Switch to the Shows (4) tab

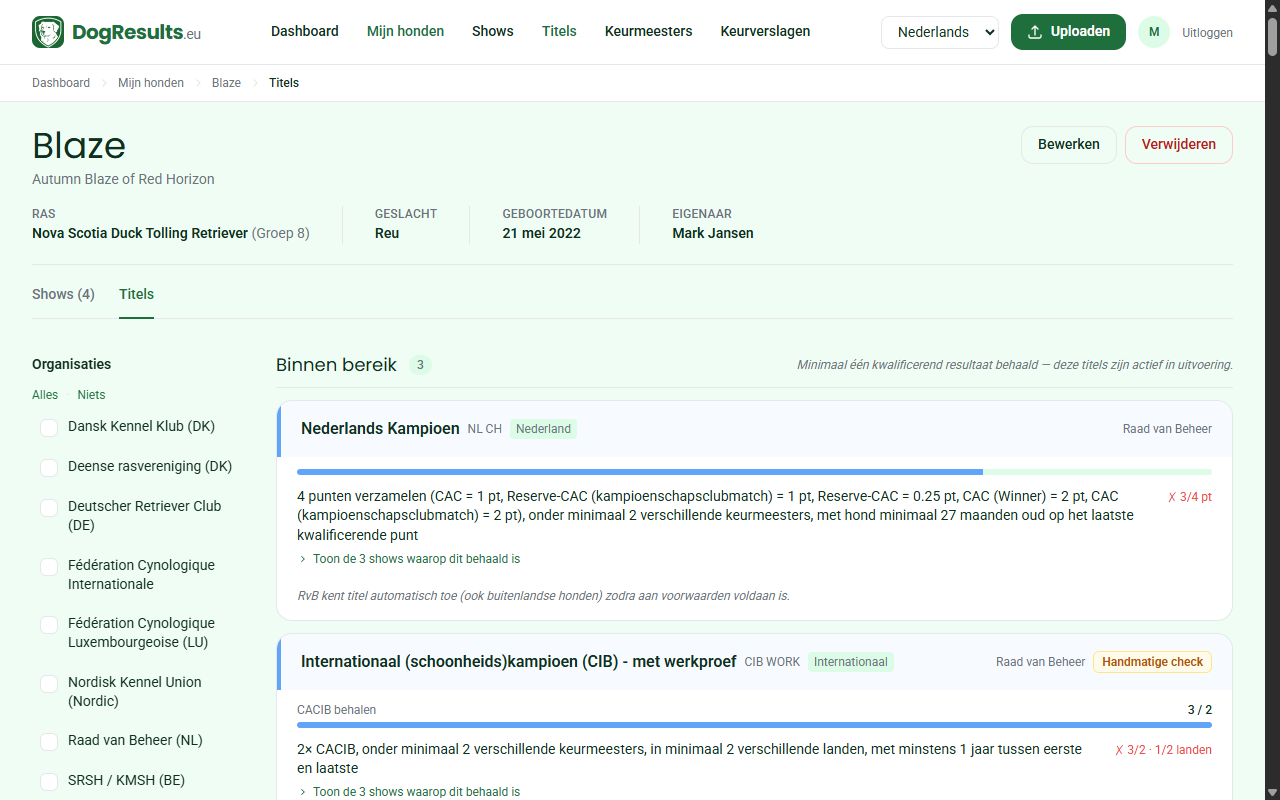pos(63,294)
